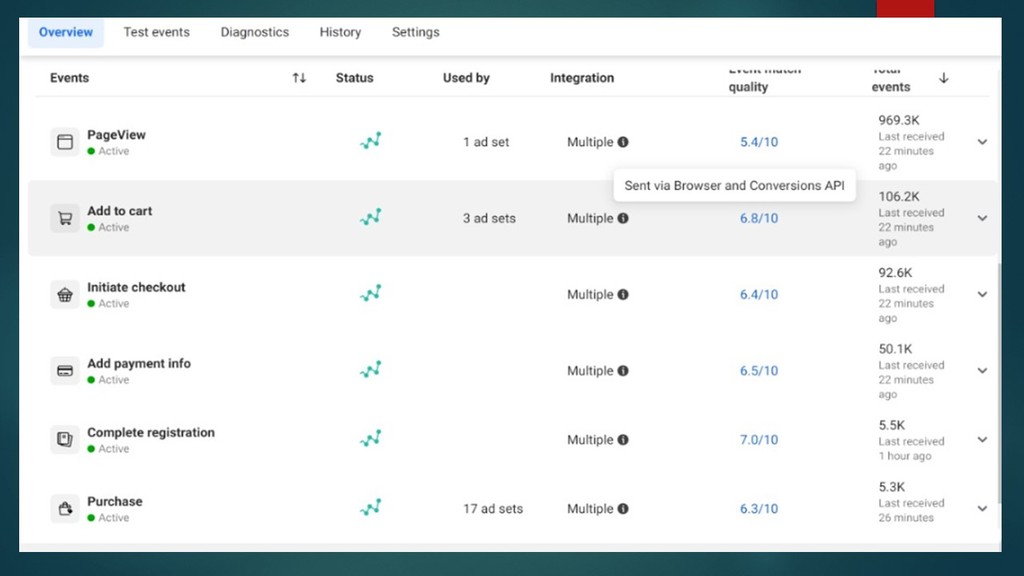1024x576 pixels.
Task: Expand the Initiate checkout event row
Action: (982, 295)
